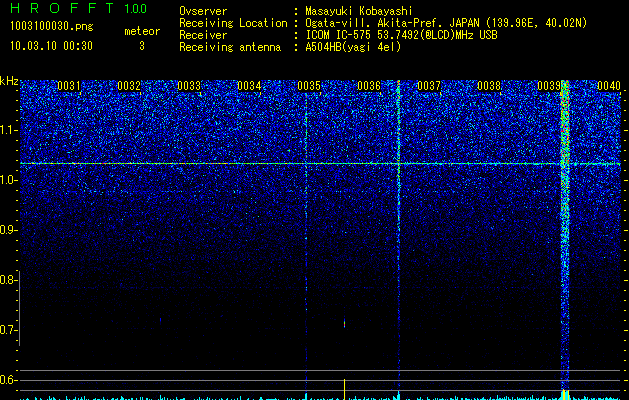Click the 'Receiver' label
The height and width of the screenshot is (400, 629).
(203, 35)
